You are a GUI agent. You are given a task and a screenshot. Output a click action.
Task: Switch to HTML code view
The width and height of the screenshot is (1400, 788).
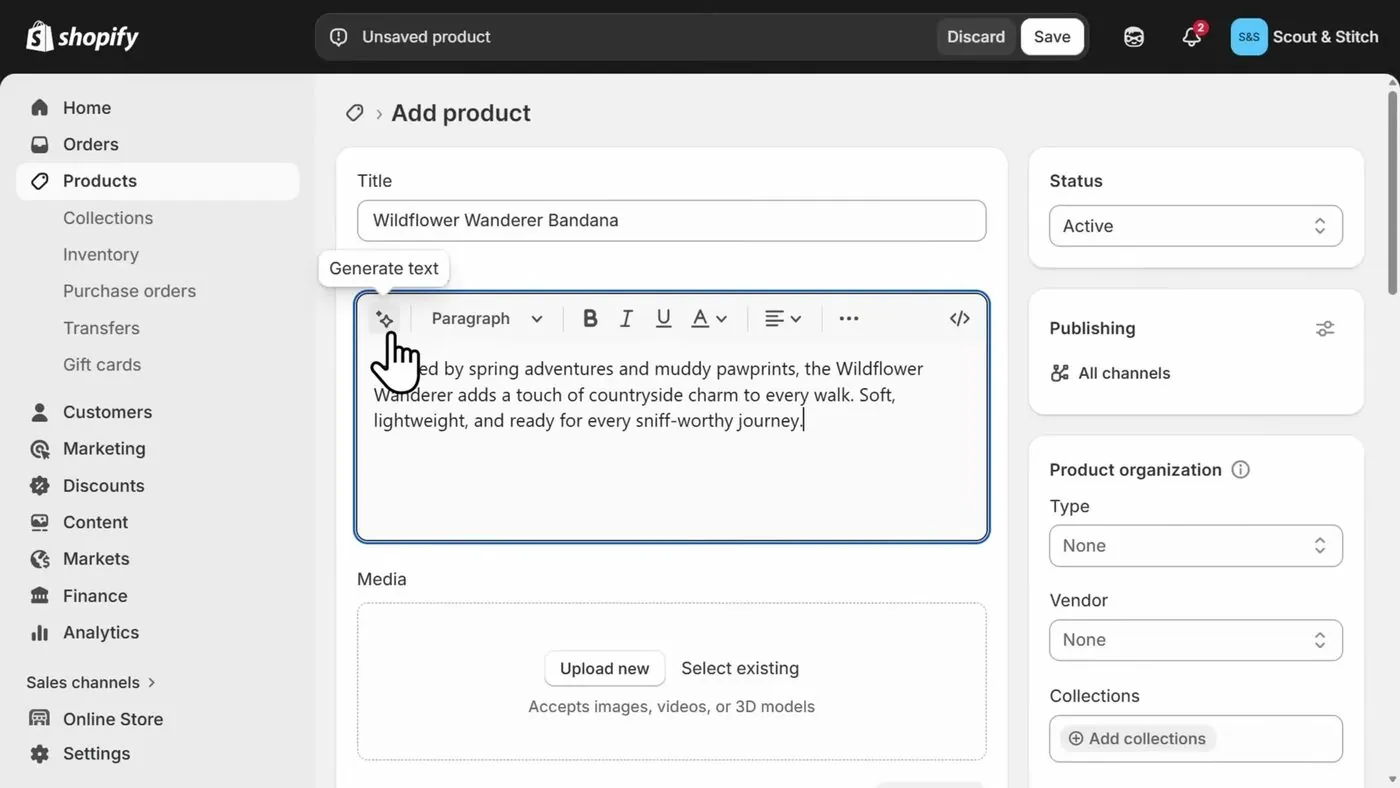[x=960, y=318]
